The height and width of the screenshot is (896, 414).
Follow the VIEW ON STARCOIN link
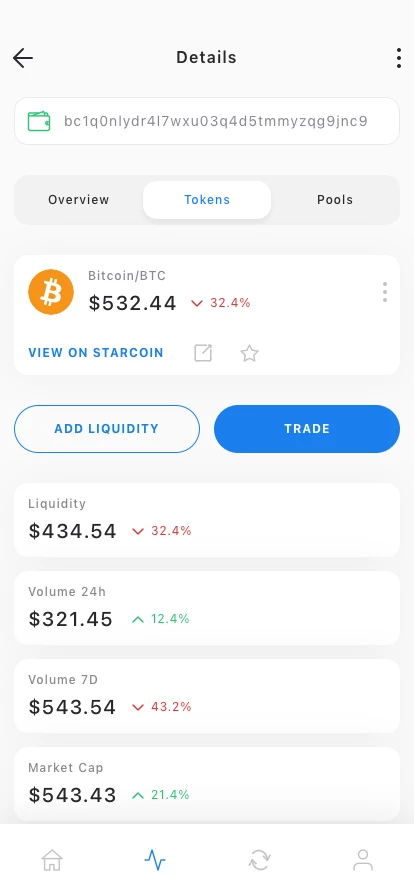point(95,353)
